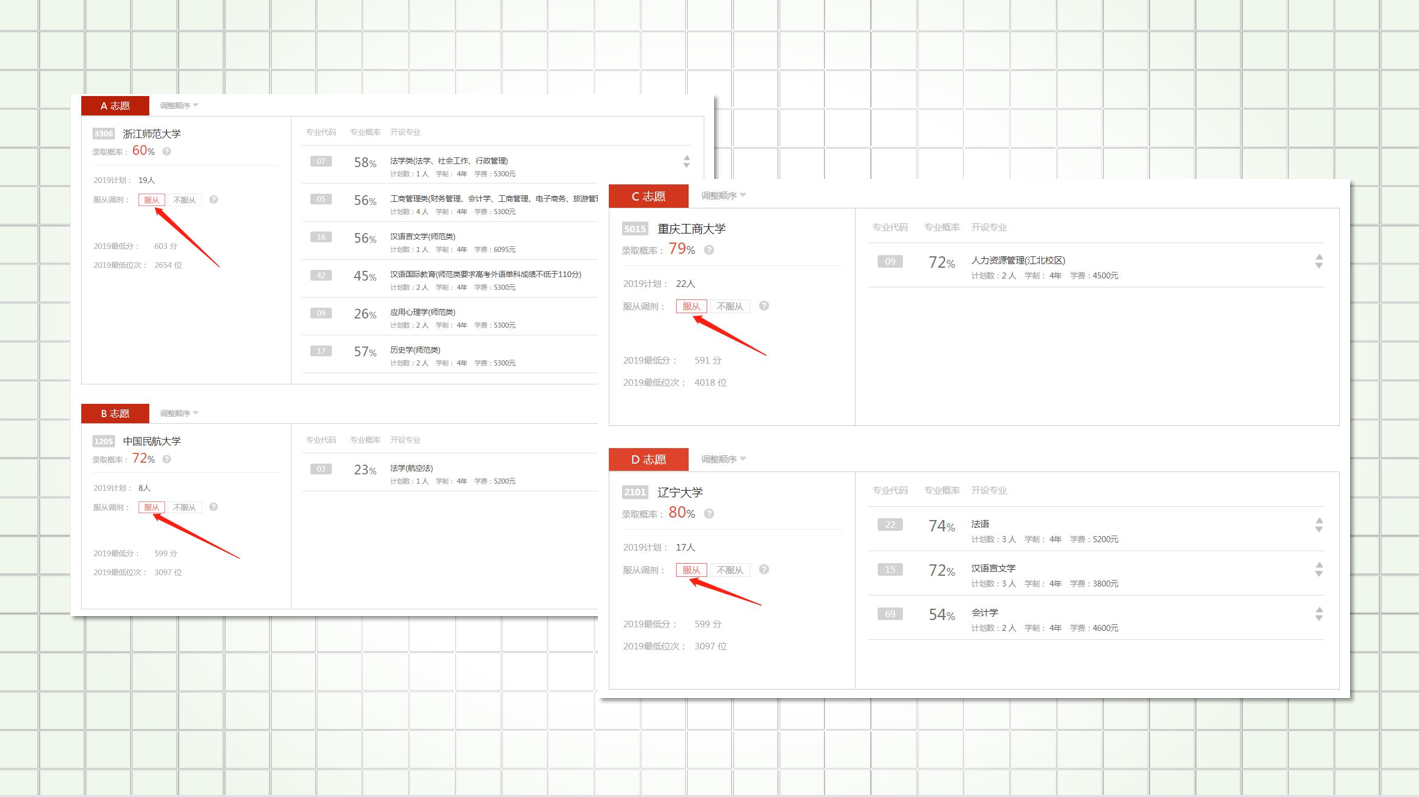Screen dimensions: 1419x797
Task: Click reorder arrows for 会计学 major
Action: click(1319, 614)
